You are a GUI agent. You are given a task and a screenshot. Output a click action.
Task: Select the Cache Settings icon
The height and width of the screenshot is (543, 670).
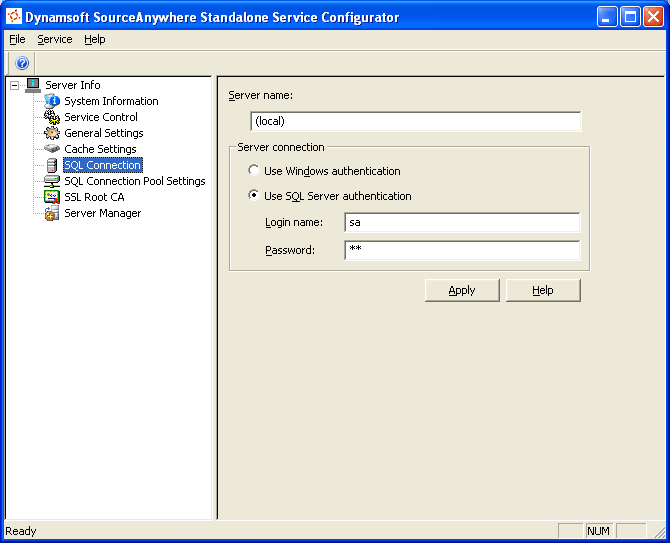(x=52, y=149)
